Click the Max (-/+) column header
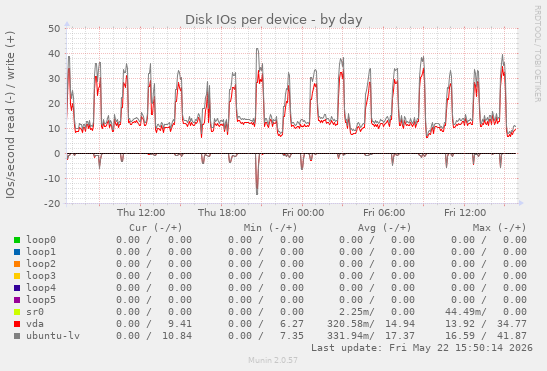 point(499,228)
